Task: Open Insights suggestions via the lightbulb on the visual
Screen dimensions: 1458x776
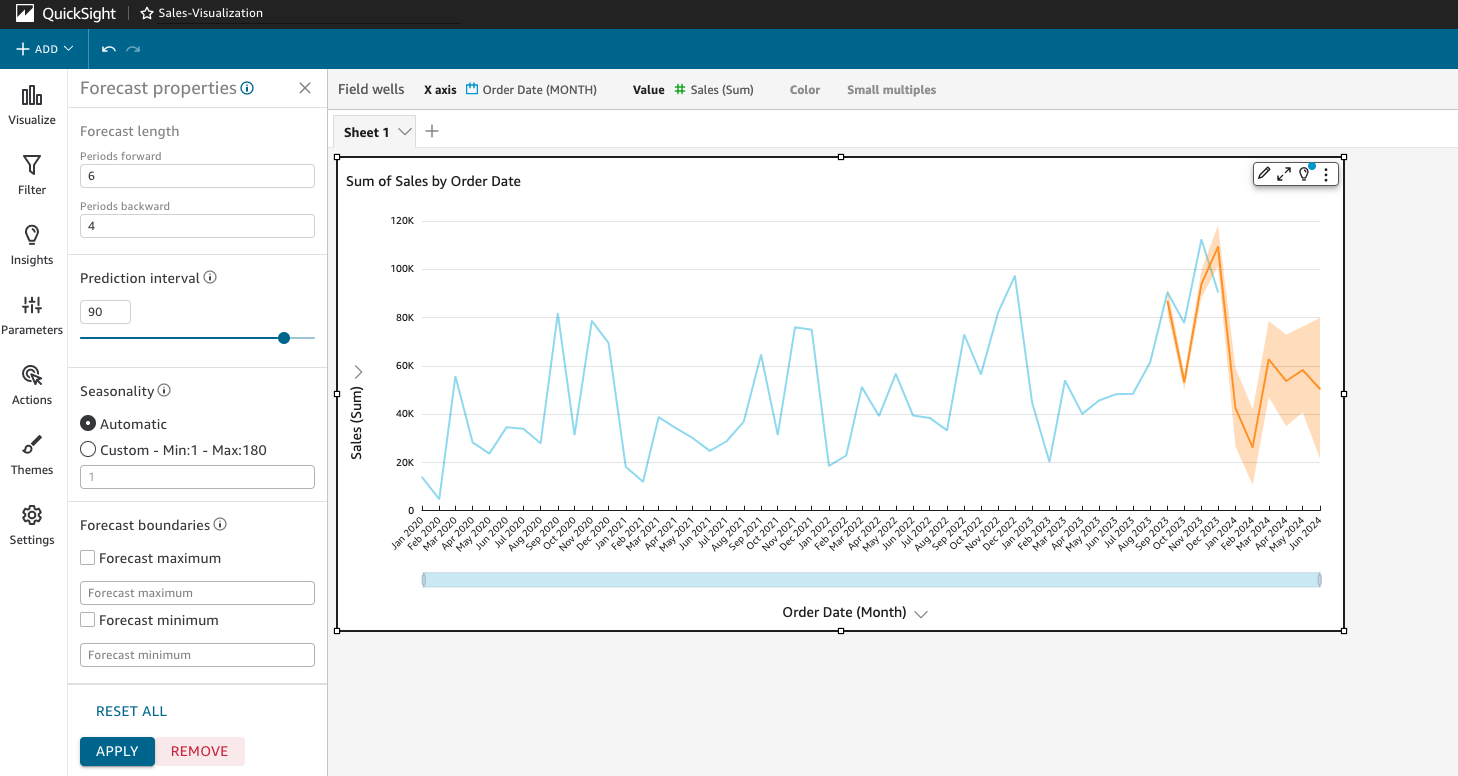Action: 1305,173
